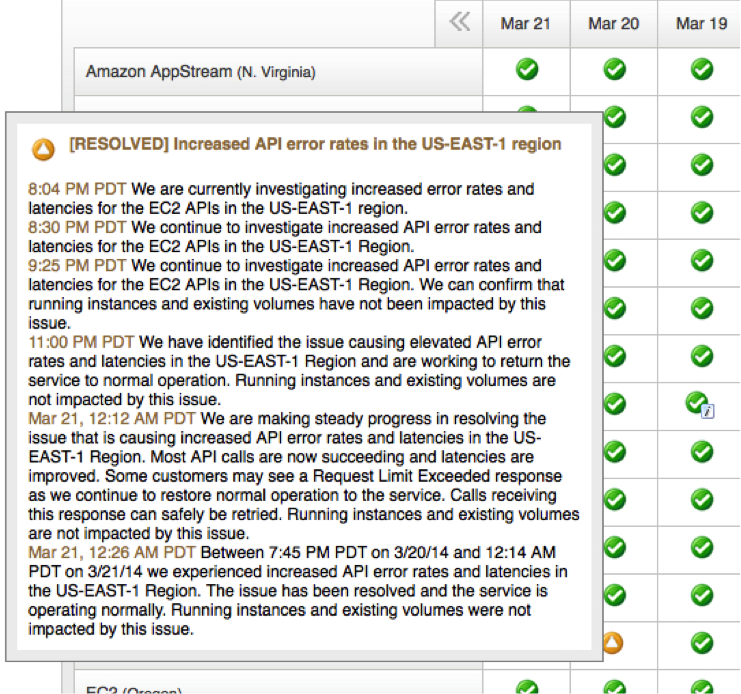Image resolution: width=741 pixels, height=694 pixels.
Task: Click the 'Mar 21, 12:12 AM PDT' timestamp
Action: [x=112, y=419]
